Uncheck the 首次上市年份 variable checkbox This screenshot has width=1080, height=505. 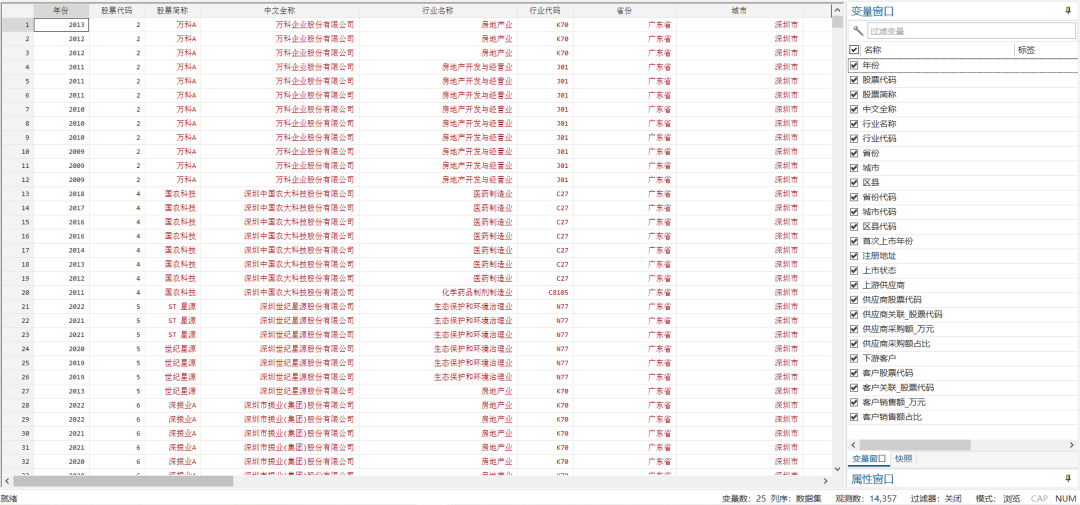854,241
